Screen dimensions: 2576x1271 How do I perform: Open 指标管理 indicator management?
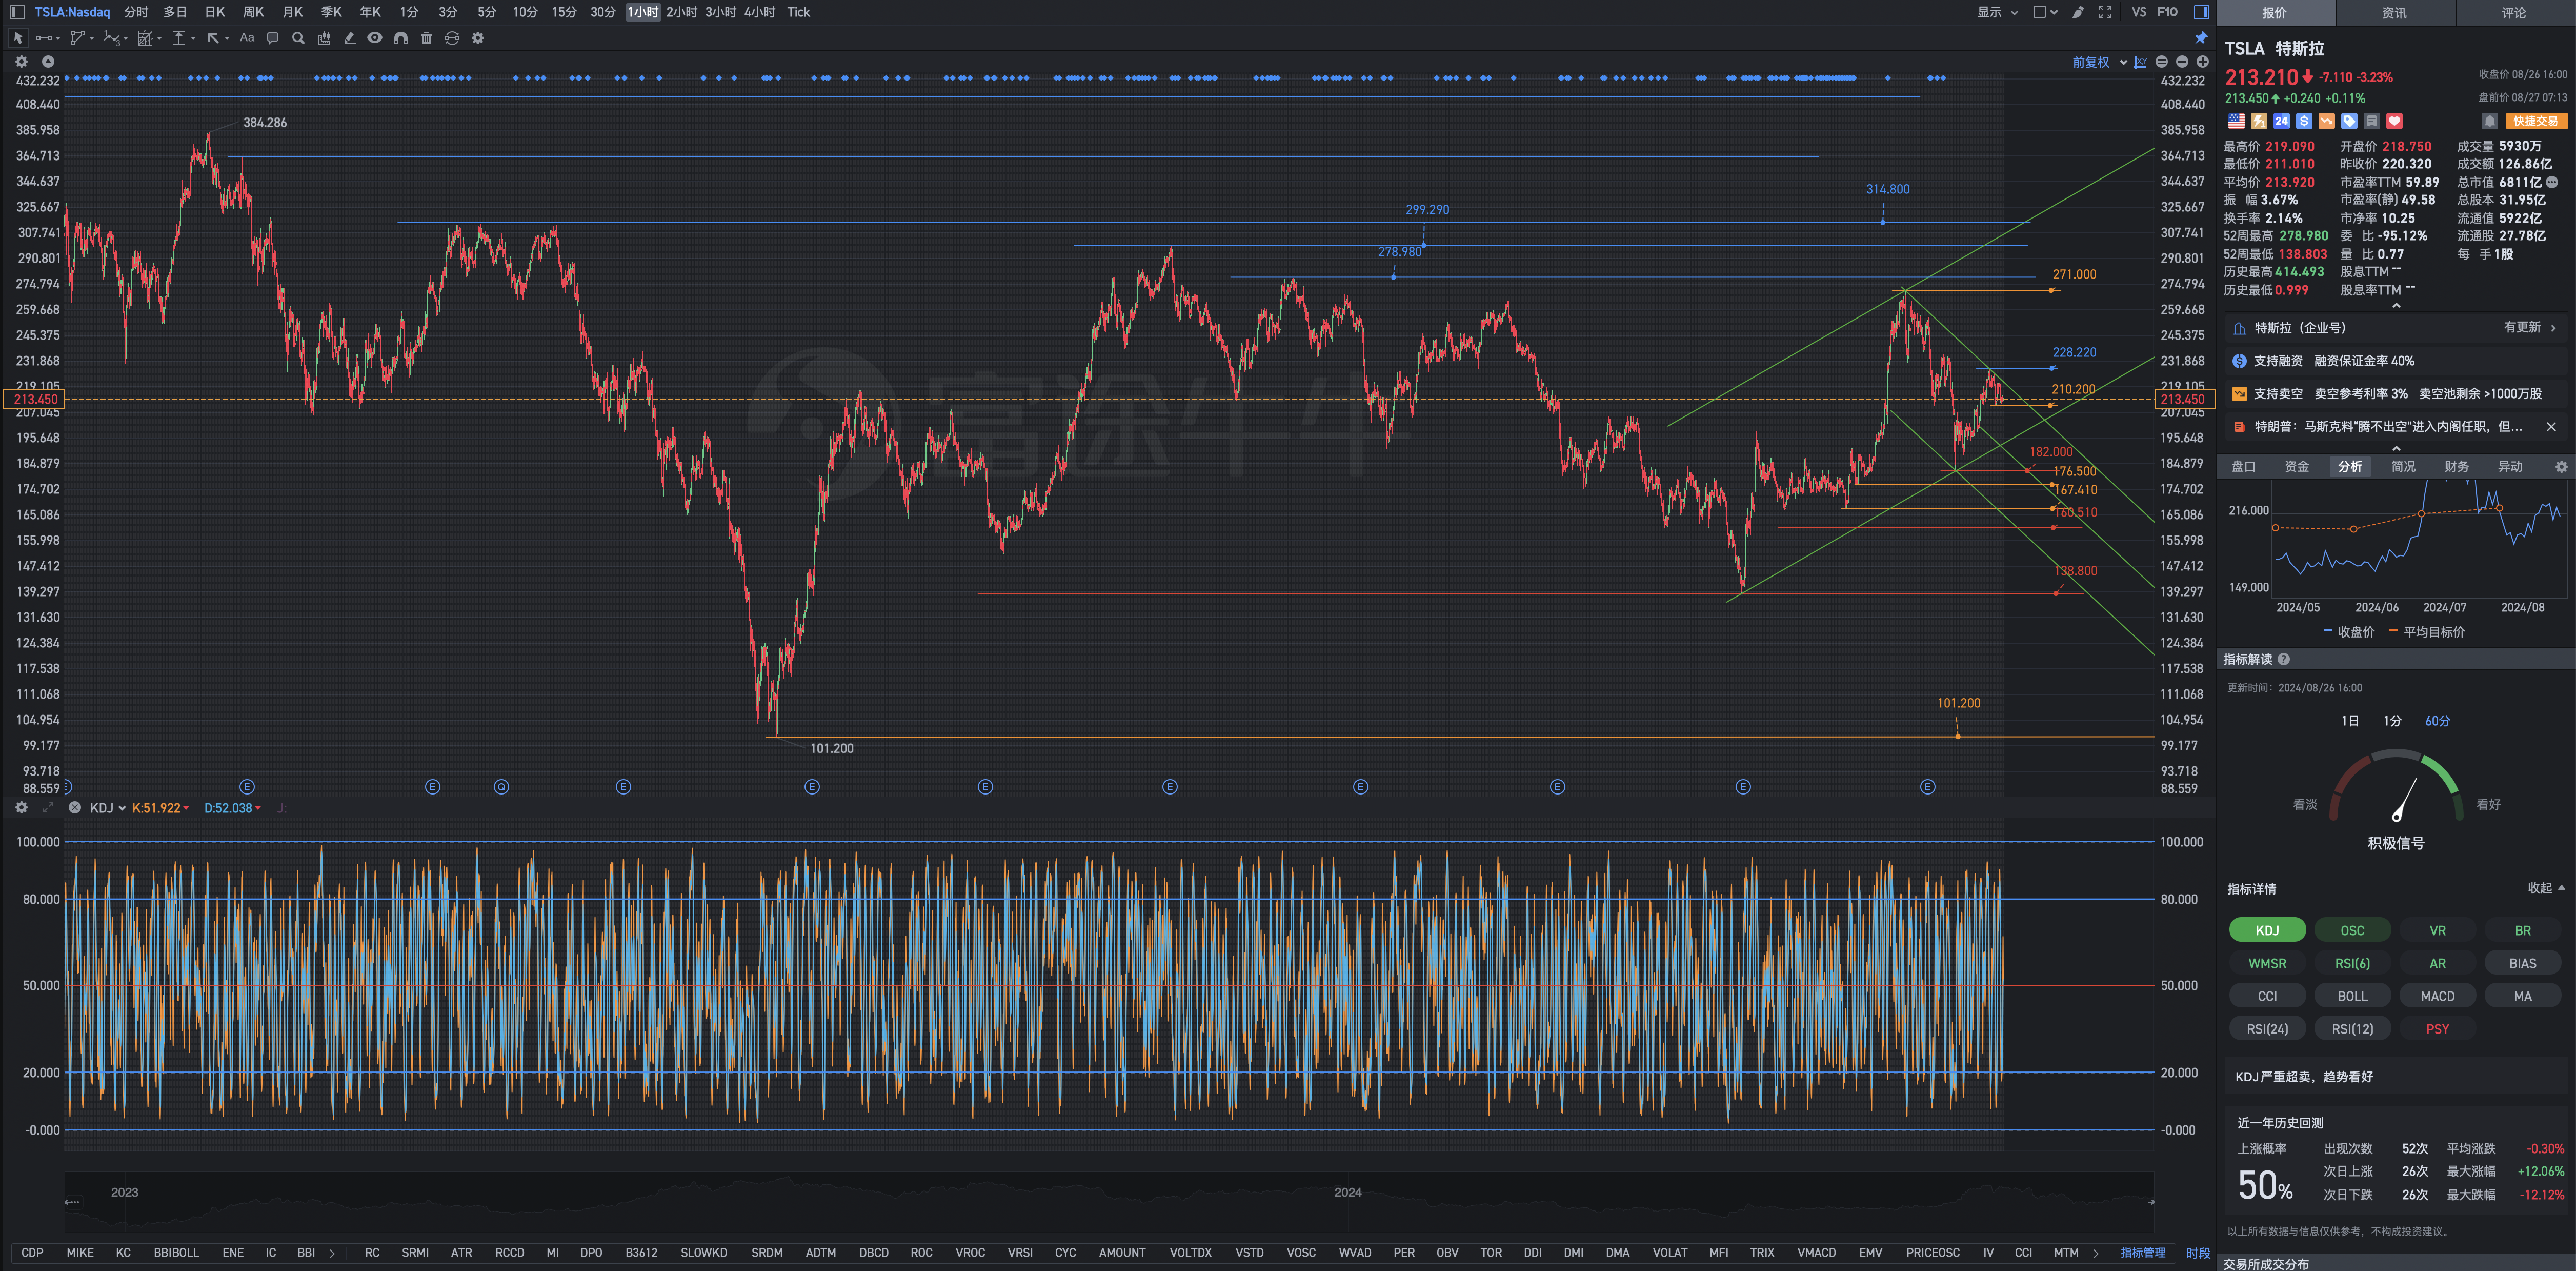[2143, 1253]
